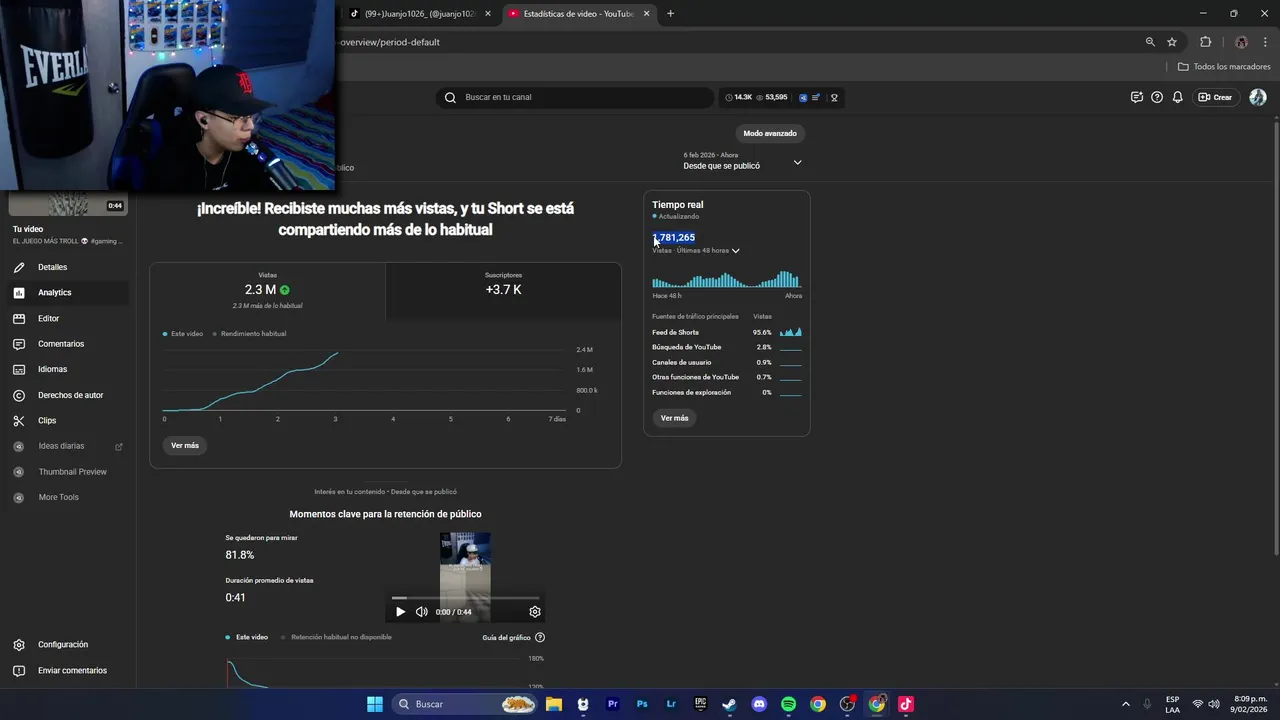The width and height of the screenshot is (1280, 720).
Task: Open Configuración gear in the sidebar
Action: pyautogui.click(x=19, y=645)
